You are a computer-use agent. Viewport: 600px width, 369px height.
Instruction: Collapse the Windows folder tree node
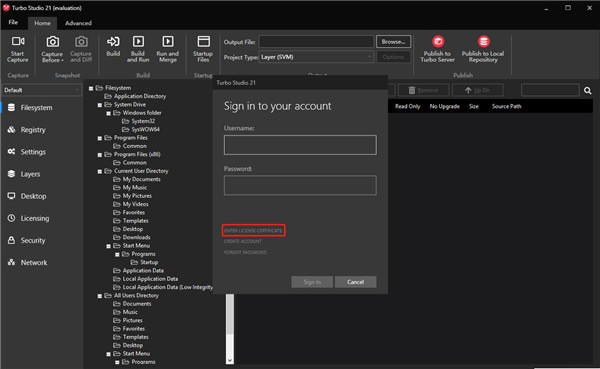[109, 113]
